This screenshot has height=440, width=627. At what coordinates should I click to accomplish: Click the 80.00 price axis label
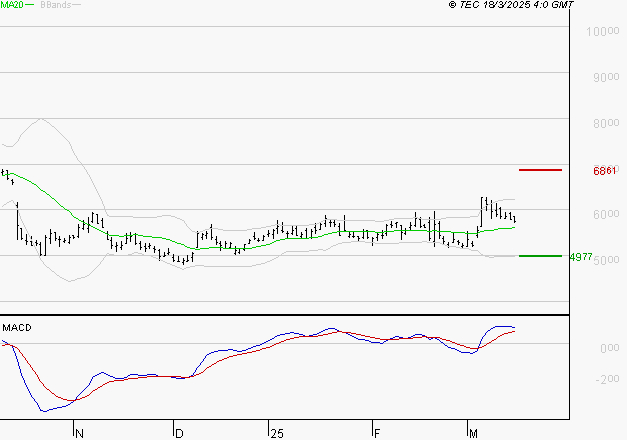tap(606, 123)
